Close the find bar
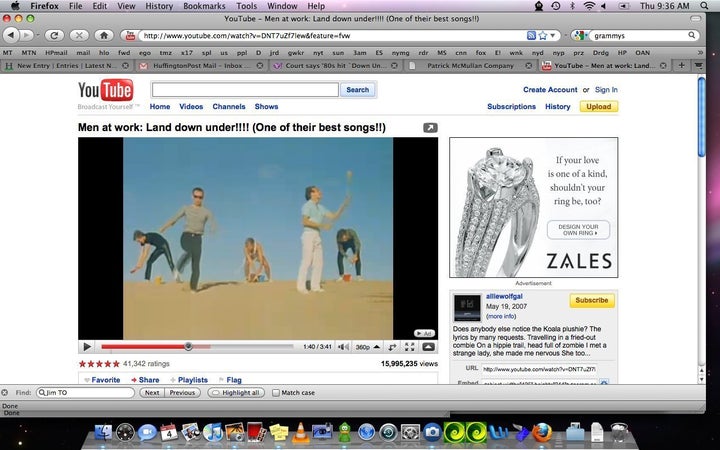 (x=5, y=393)
